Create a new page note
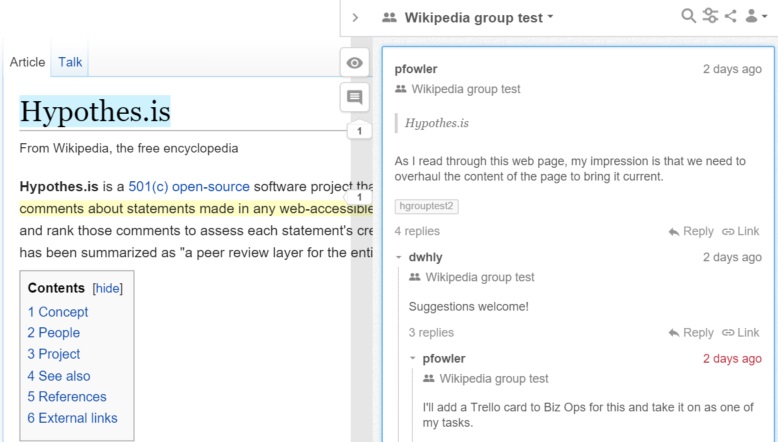 point(354,97)
